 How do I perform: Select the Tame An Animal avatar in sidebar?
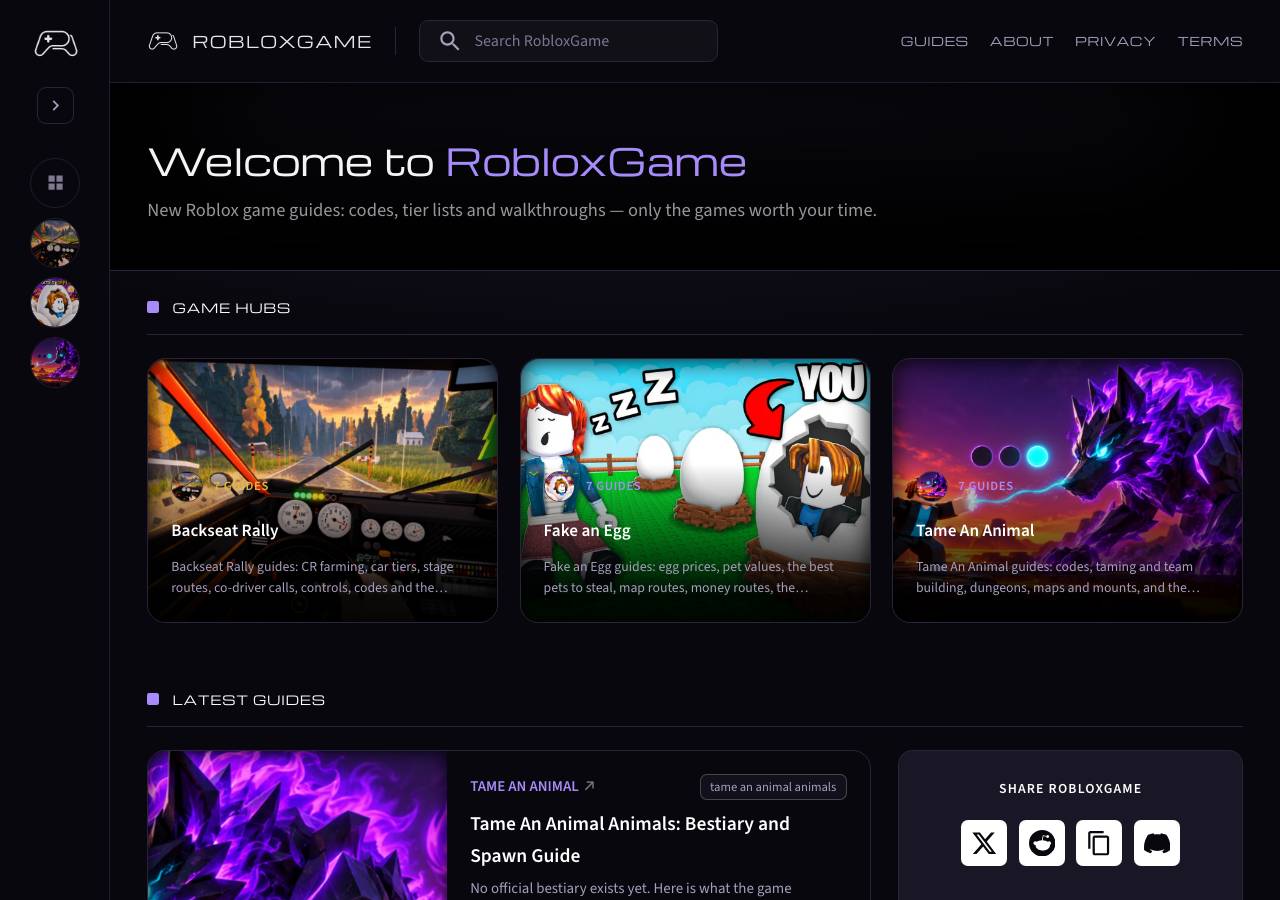55,362
